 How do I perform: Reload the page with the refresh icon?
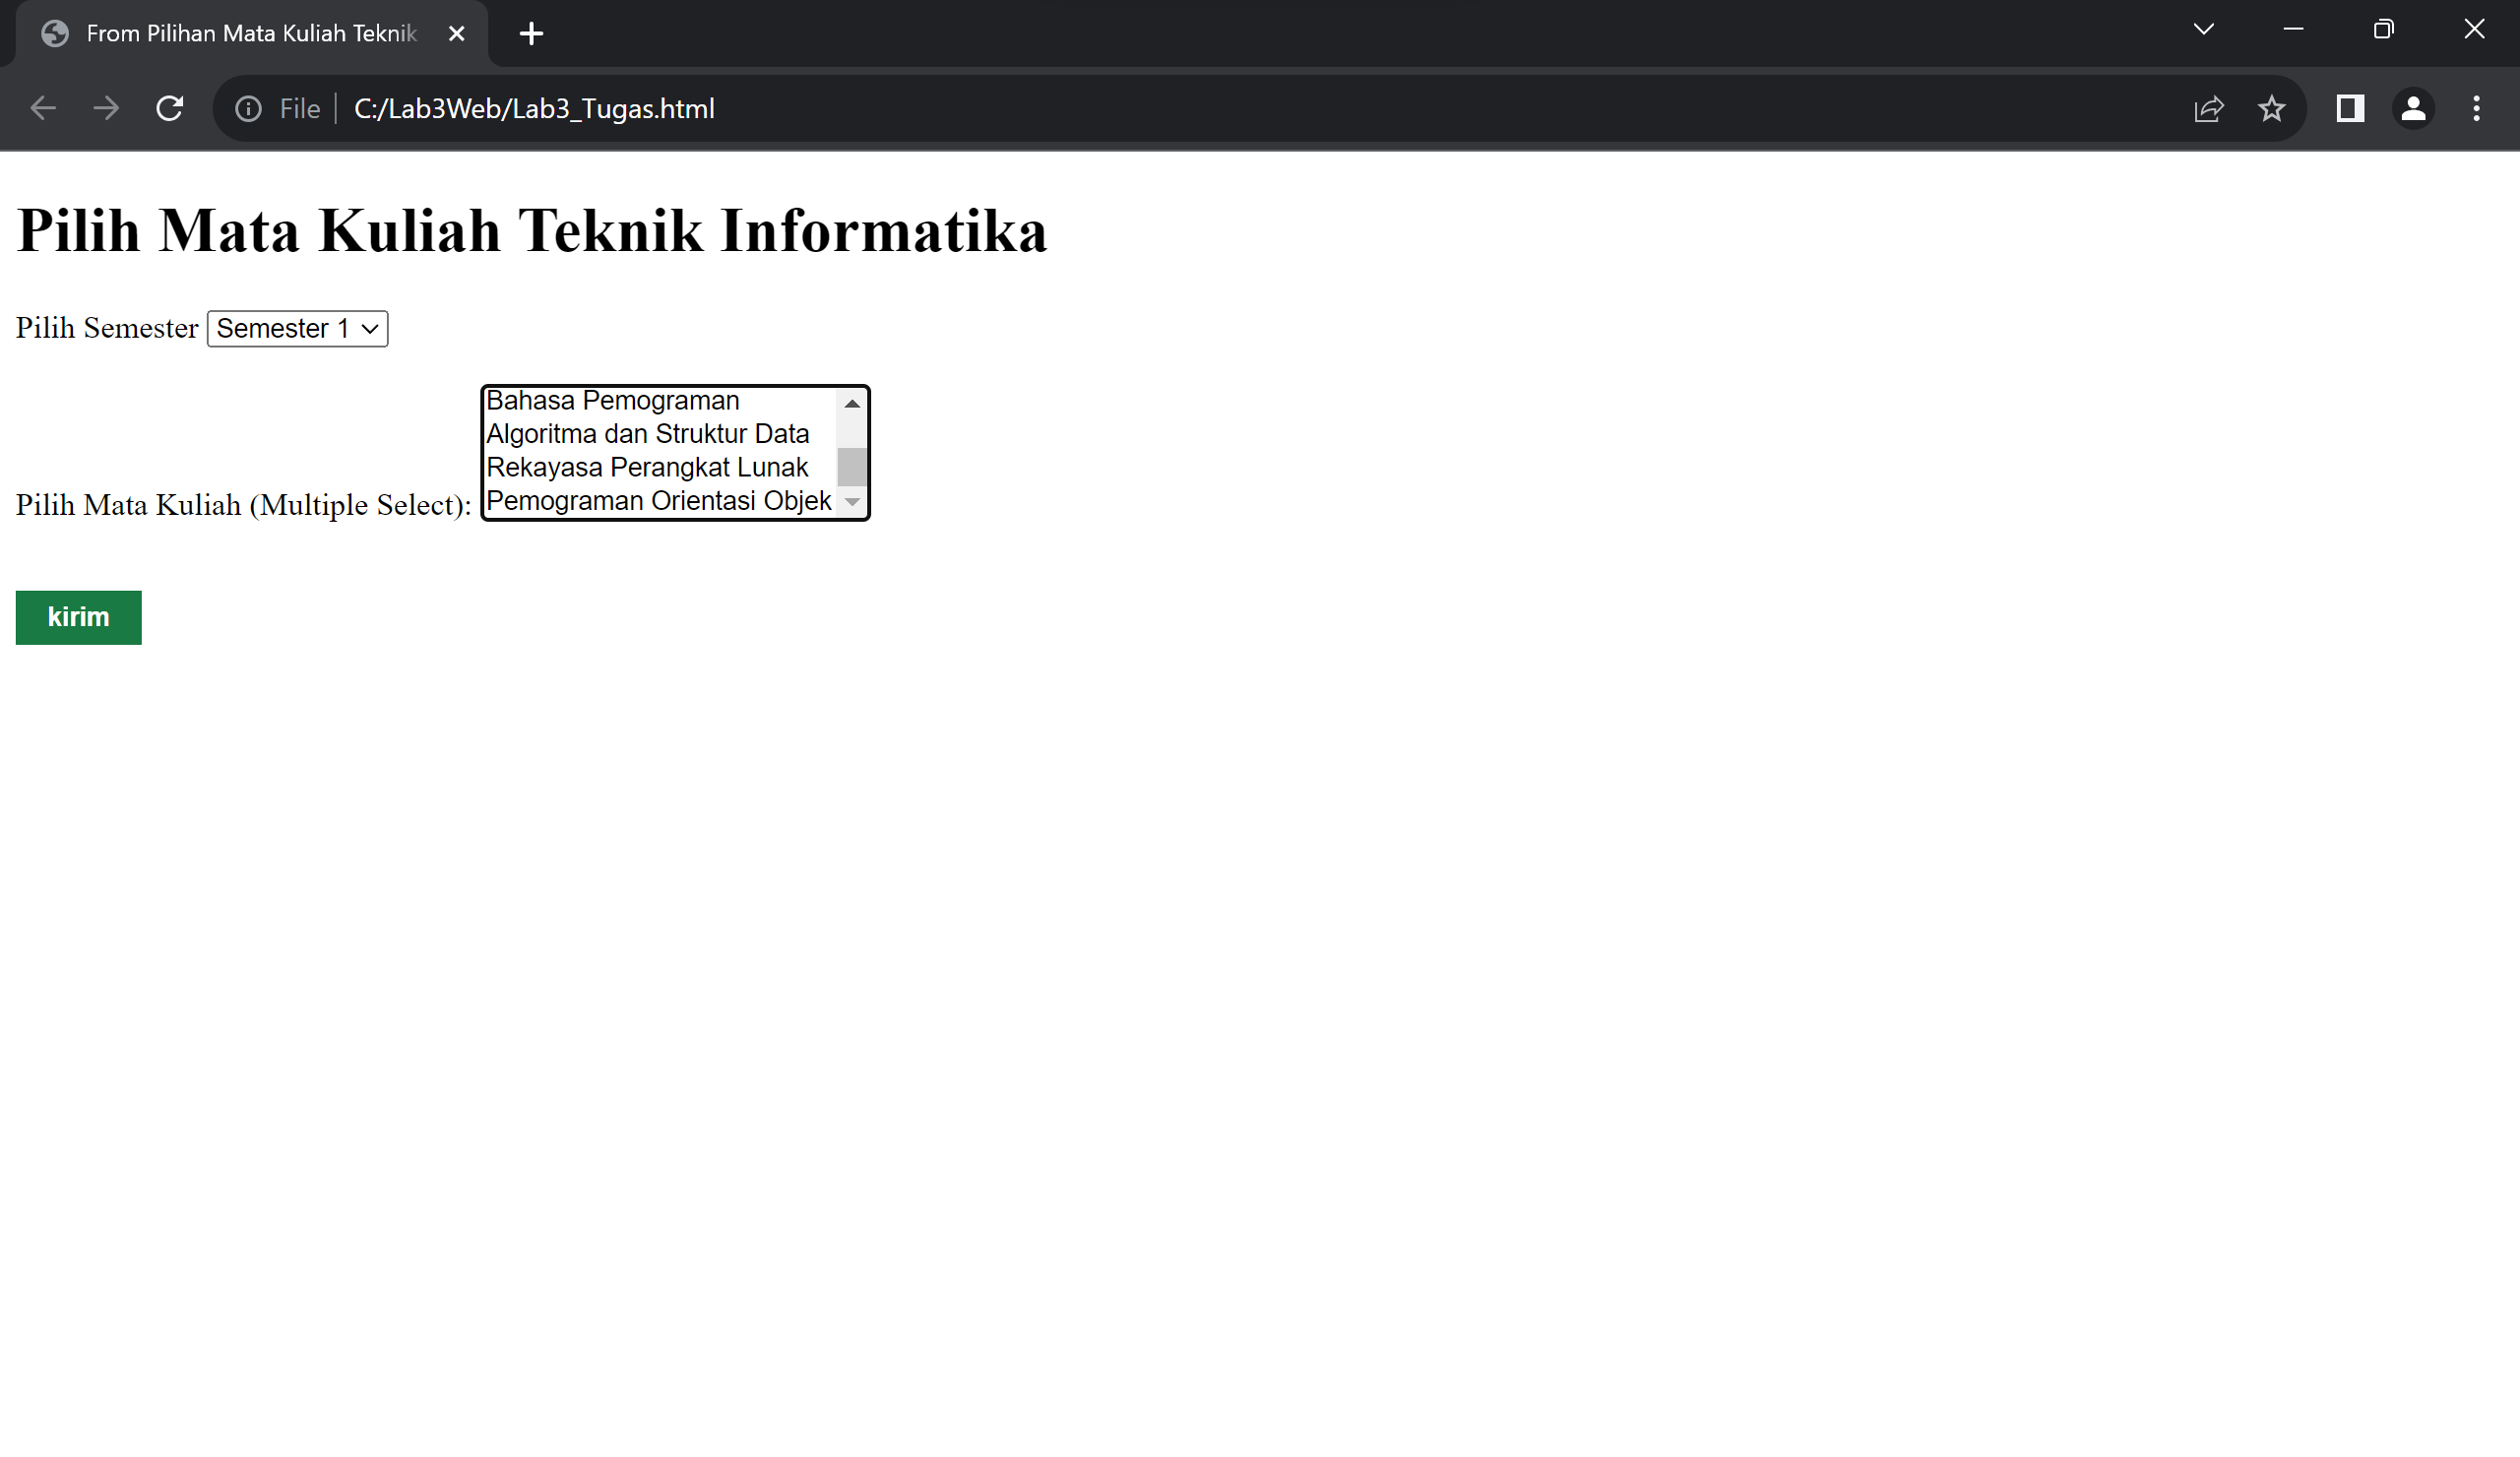click(169, 108)
